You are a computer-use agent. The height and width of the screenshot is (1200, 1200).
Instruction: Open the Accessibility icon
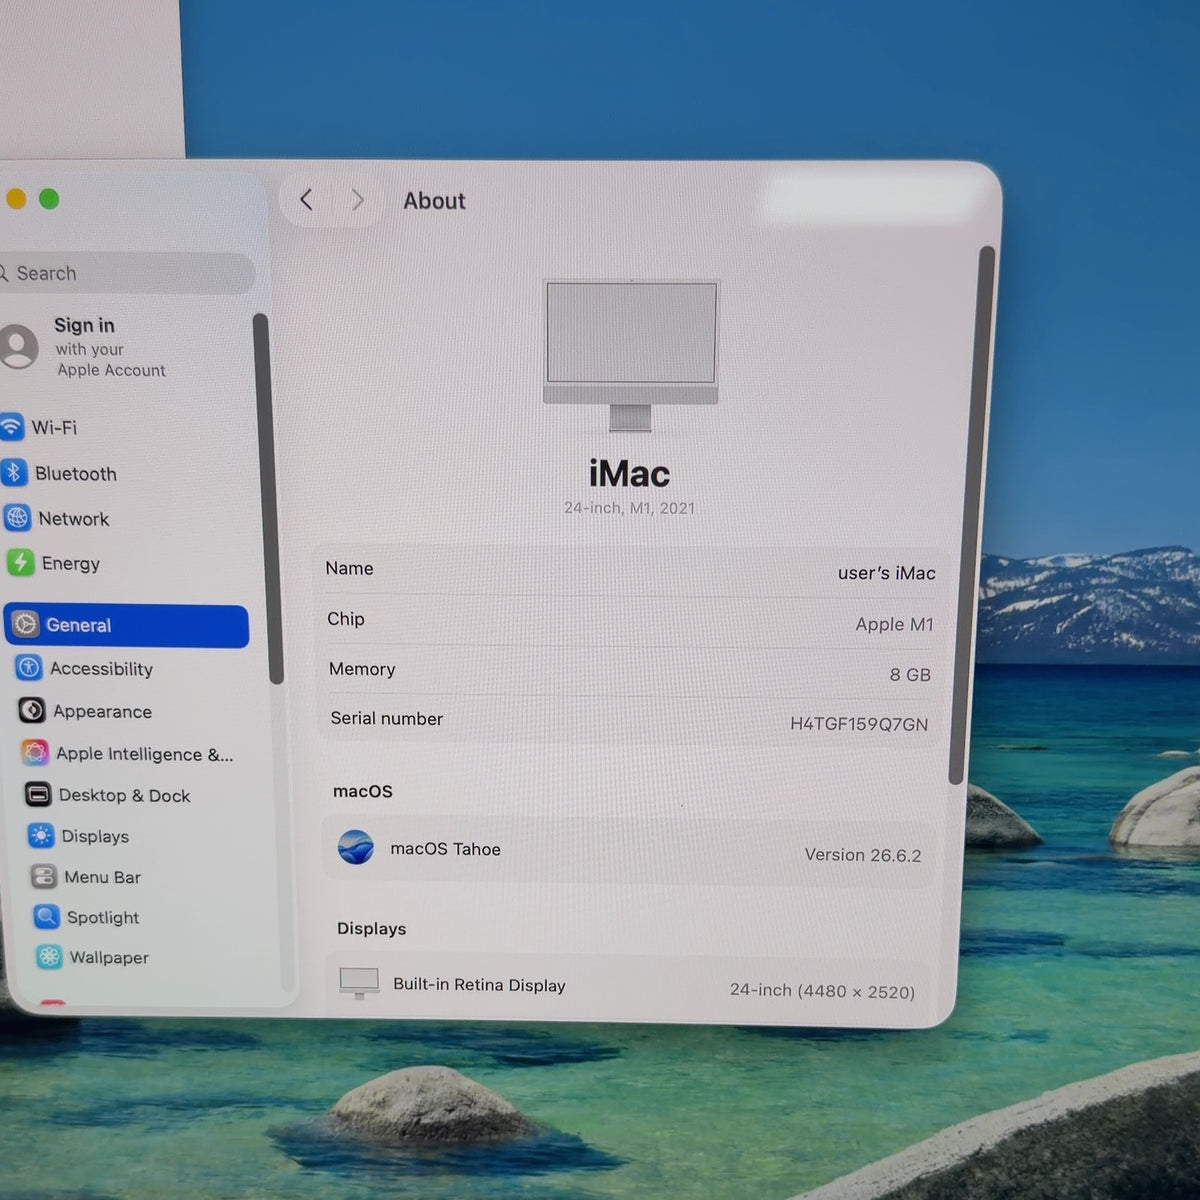[29, 667]
